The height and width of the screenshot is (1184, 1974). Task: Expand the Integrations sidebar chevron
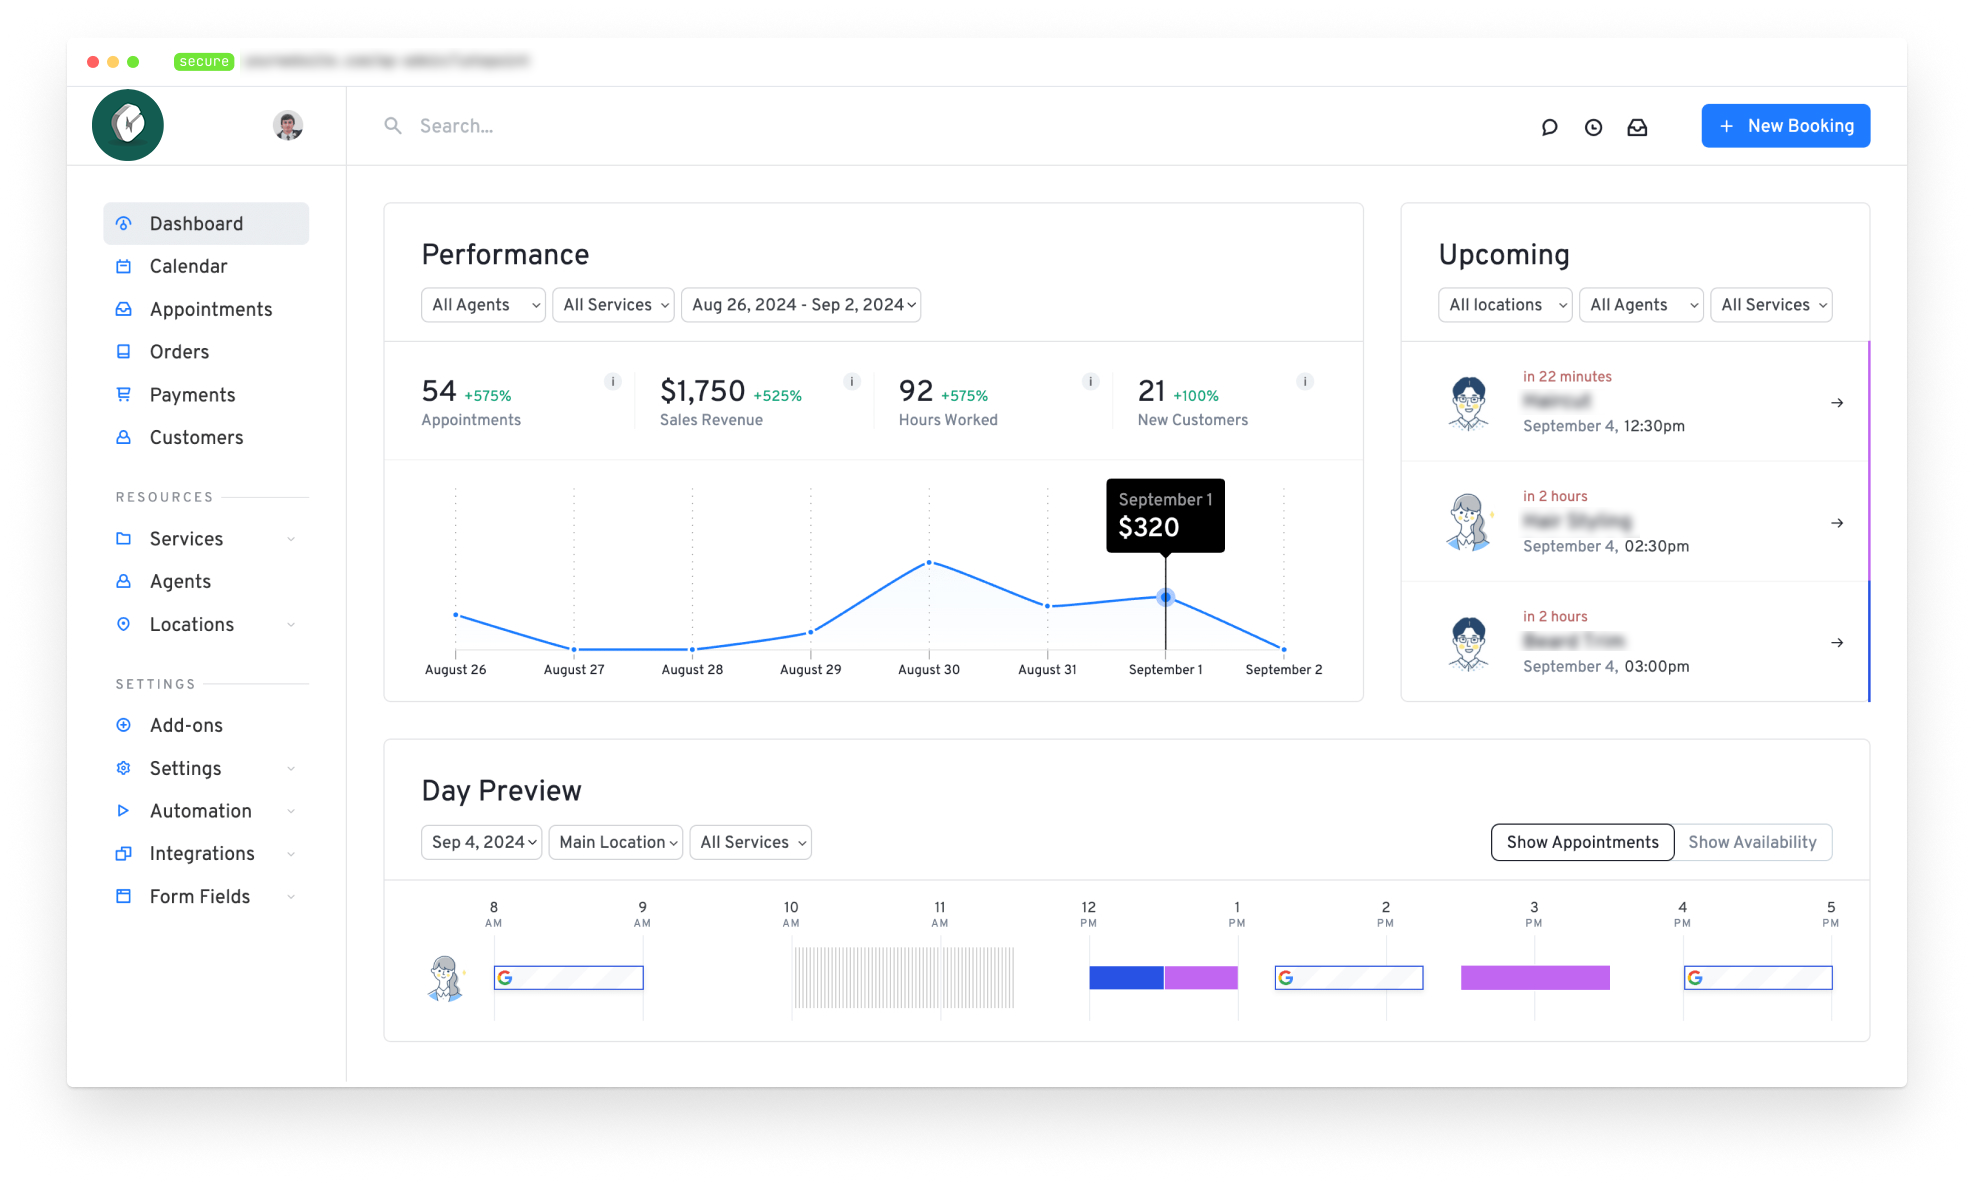tap(291, 853)
